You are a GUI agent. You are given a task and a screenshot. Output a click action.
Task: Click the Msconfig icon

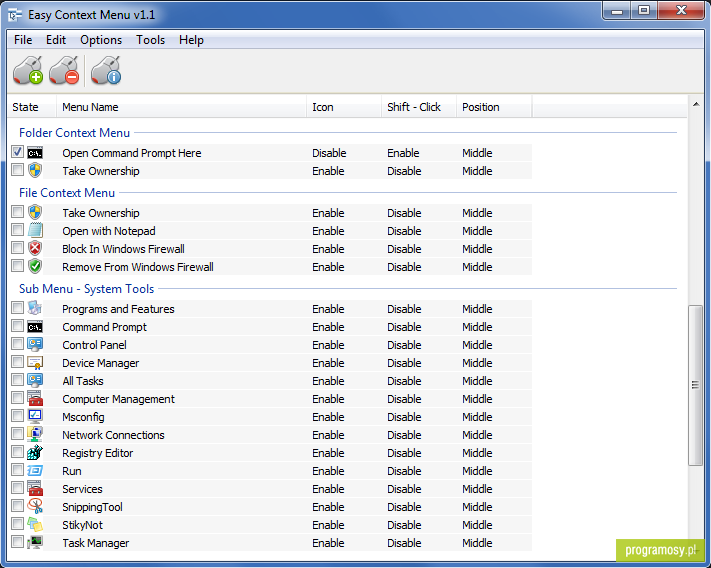pos(35,417)
